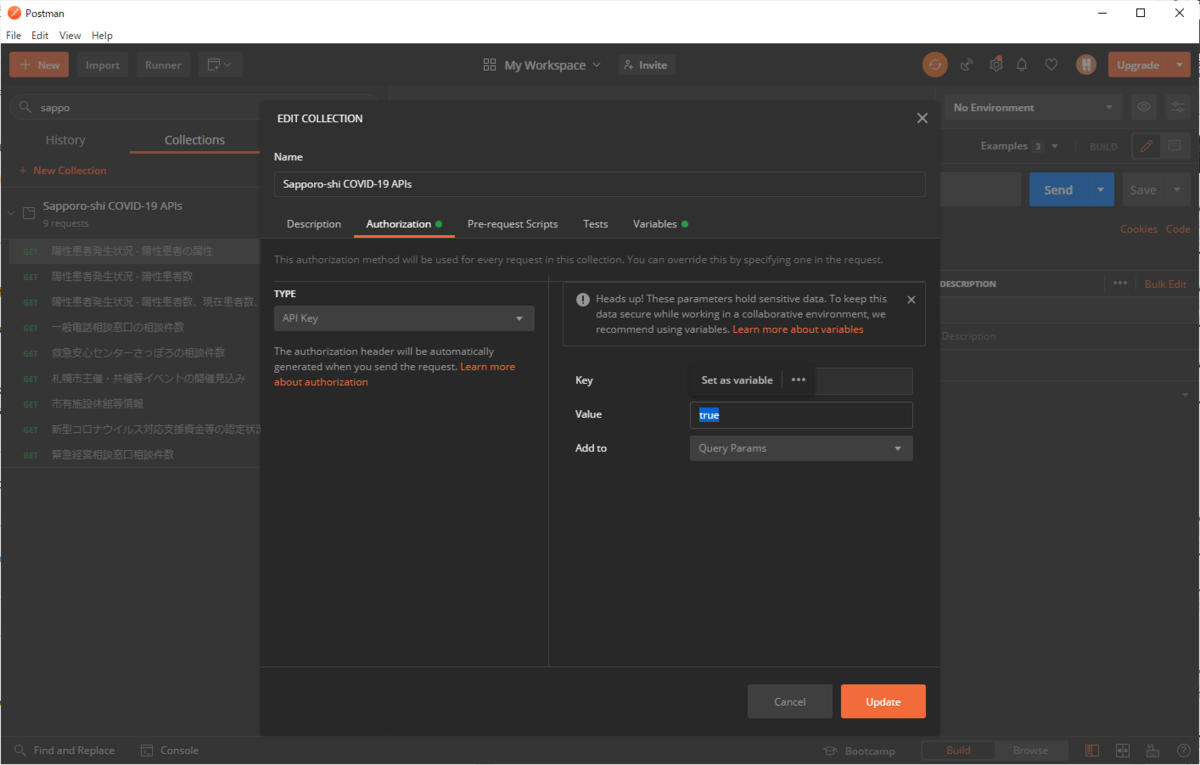Click the sync status icon
1200x765 pixels.
click(x=935, y=65)
